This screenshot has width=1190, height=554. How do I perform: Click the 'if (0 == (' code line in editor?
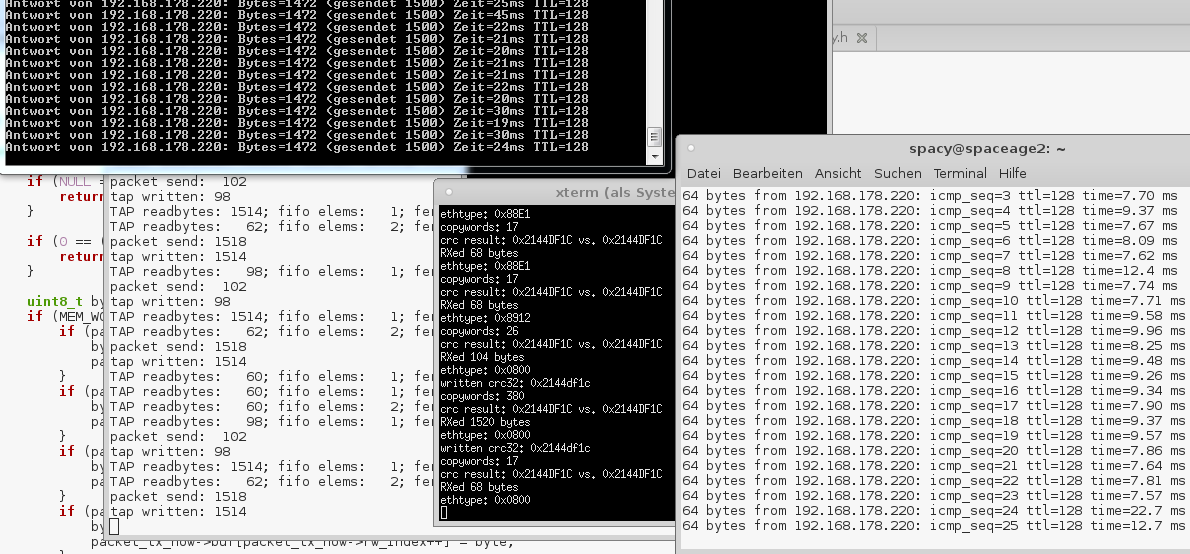(66, 241)
